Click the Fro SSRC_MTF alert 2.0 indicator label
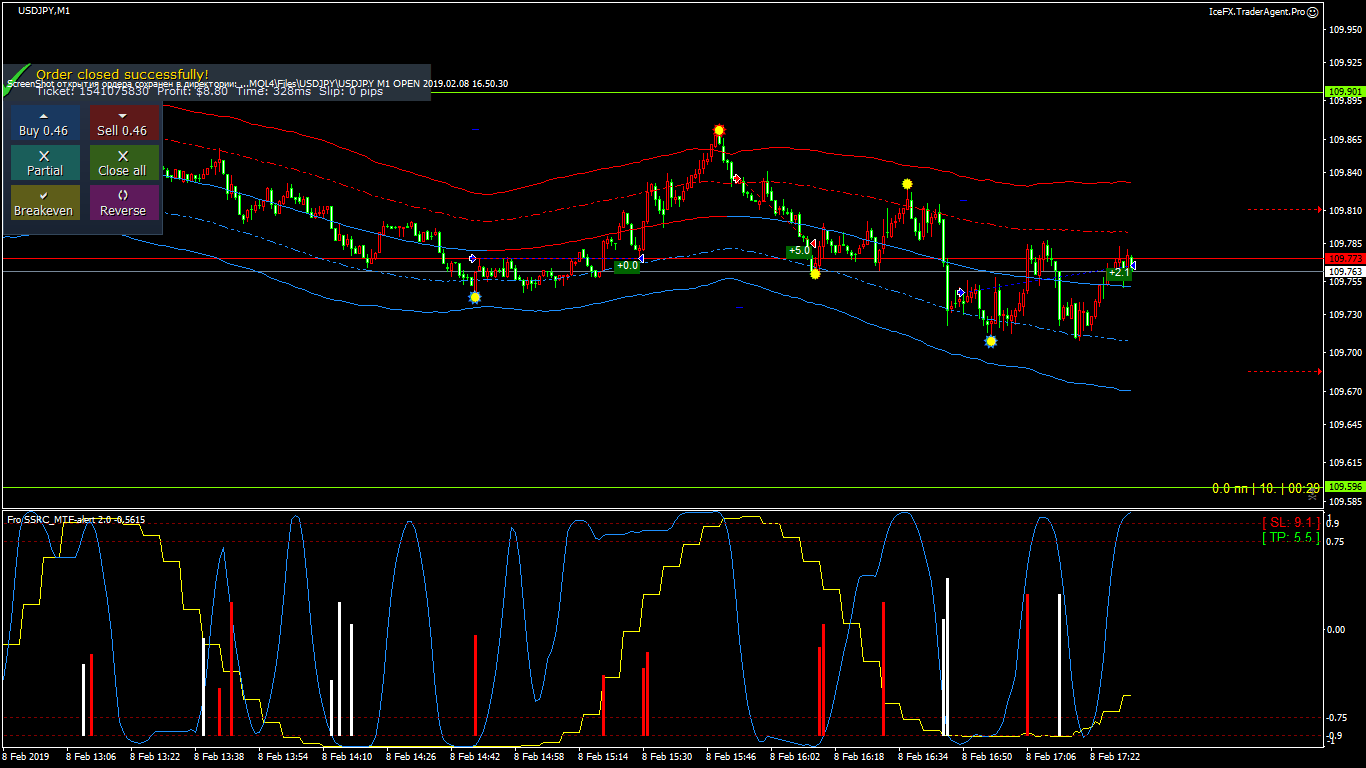 pos(76,519)
